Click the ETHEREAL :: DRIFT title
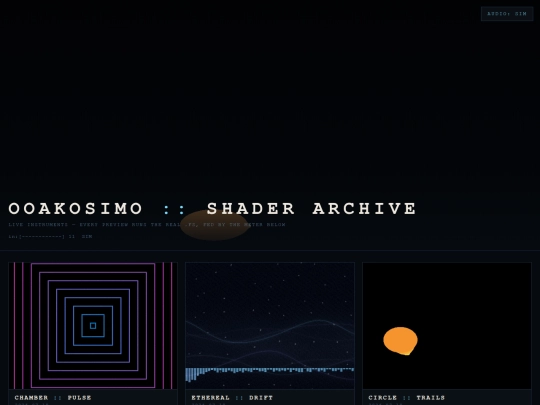540x405 pixels. coord(232,397)
